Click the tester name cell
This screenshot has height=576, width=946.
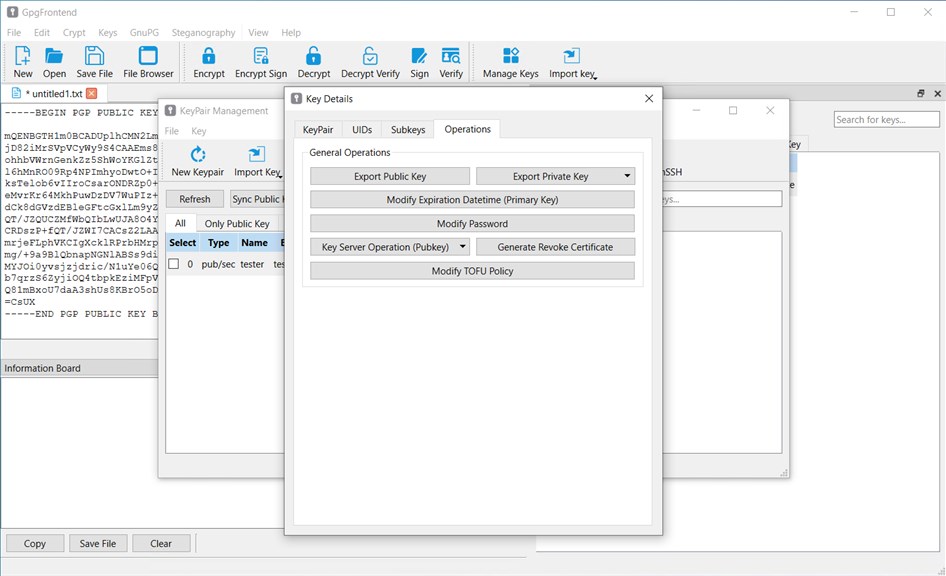pos(252,264)
